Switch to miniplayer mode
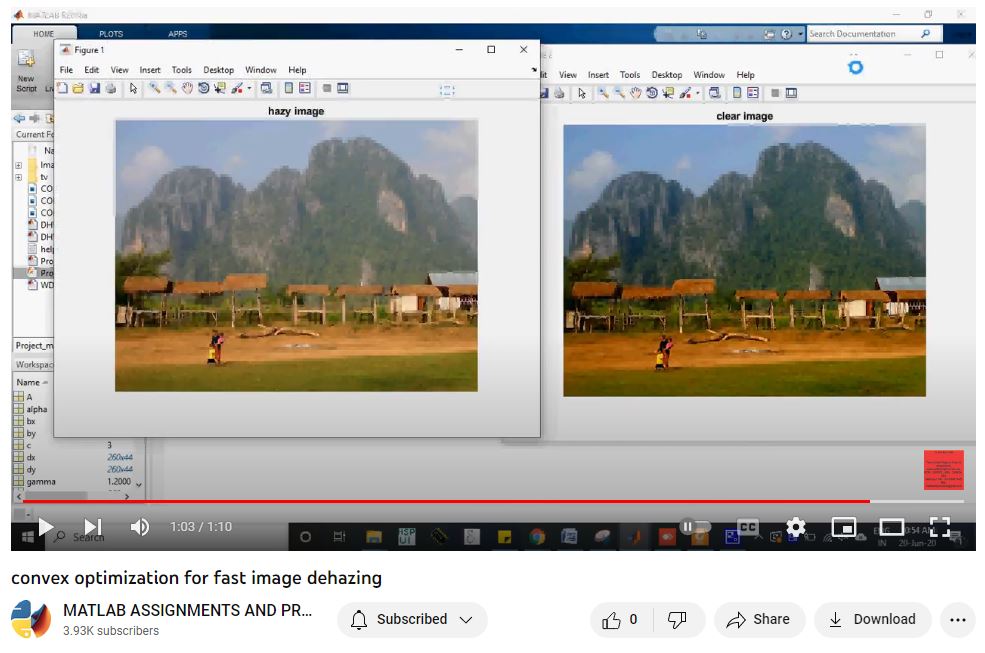This screenshot has width=985, height=653. tap(844, 527)
